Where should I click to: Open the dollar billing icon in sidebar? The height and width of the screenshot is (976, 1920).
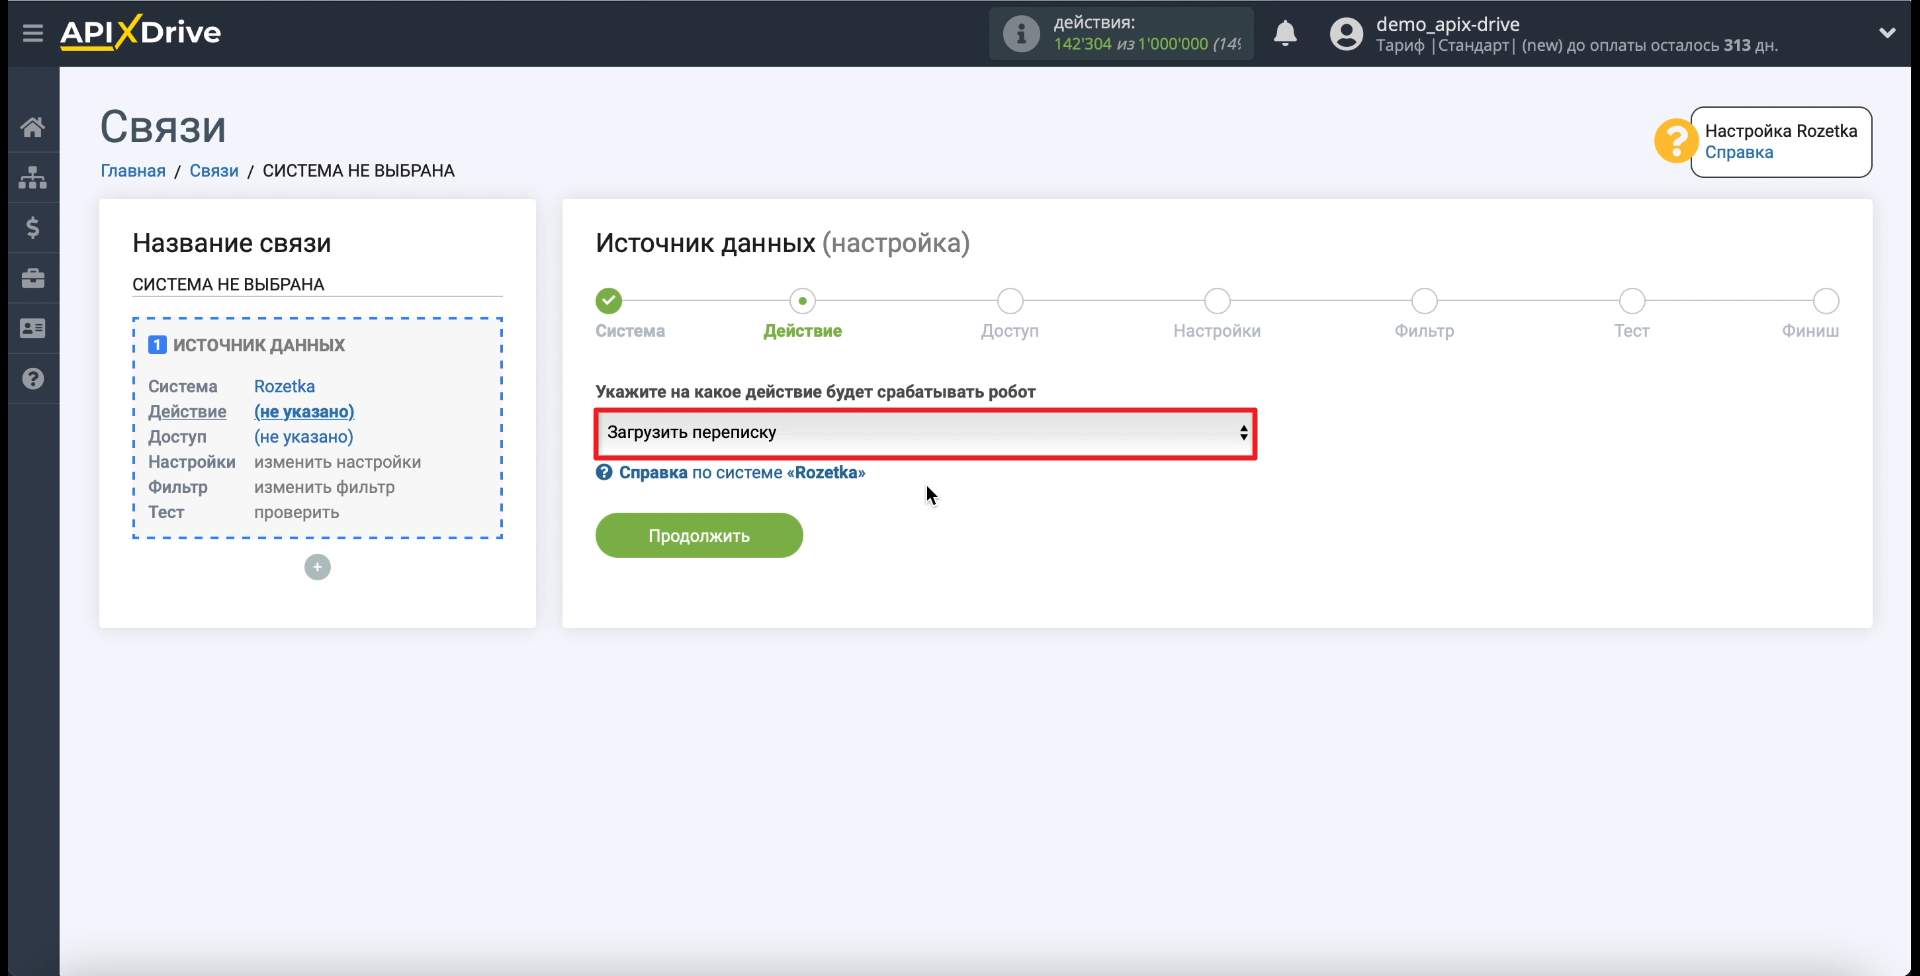coord(33,228)
